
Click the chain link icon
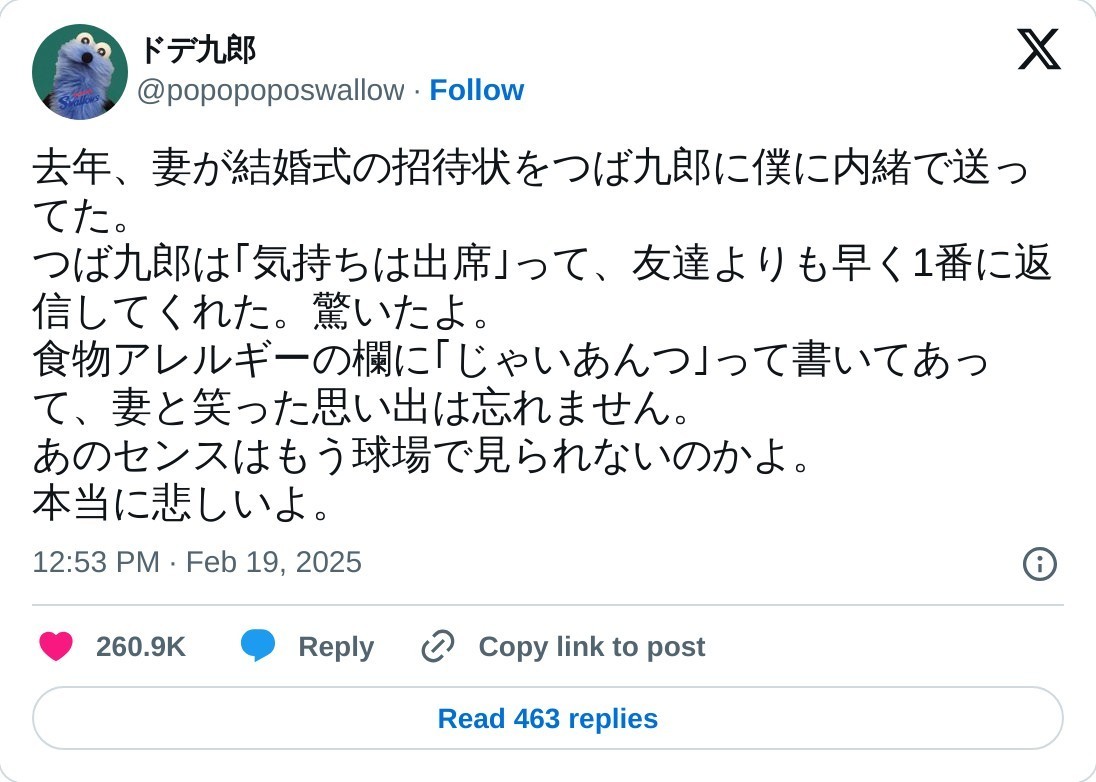[438, 647]
